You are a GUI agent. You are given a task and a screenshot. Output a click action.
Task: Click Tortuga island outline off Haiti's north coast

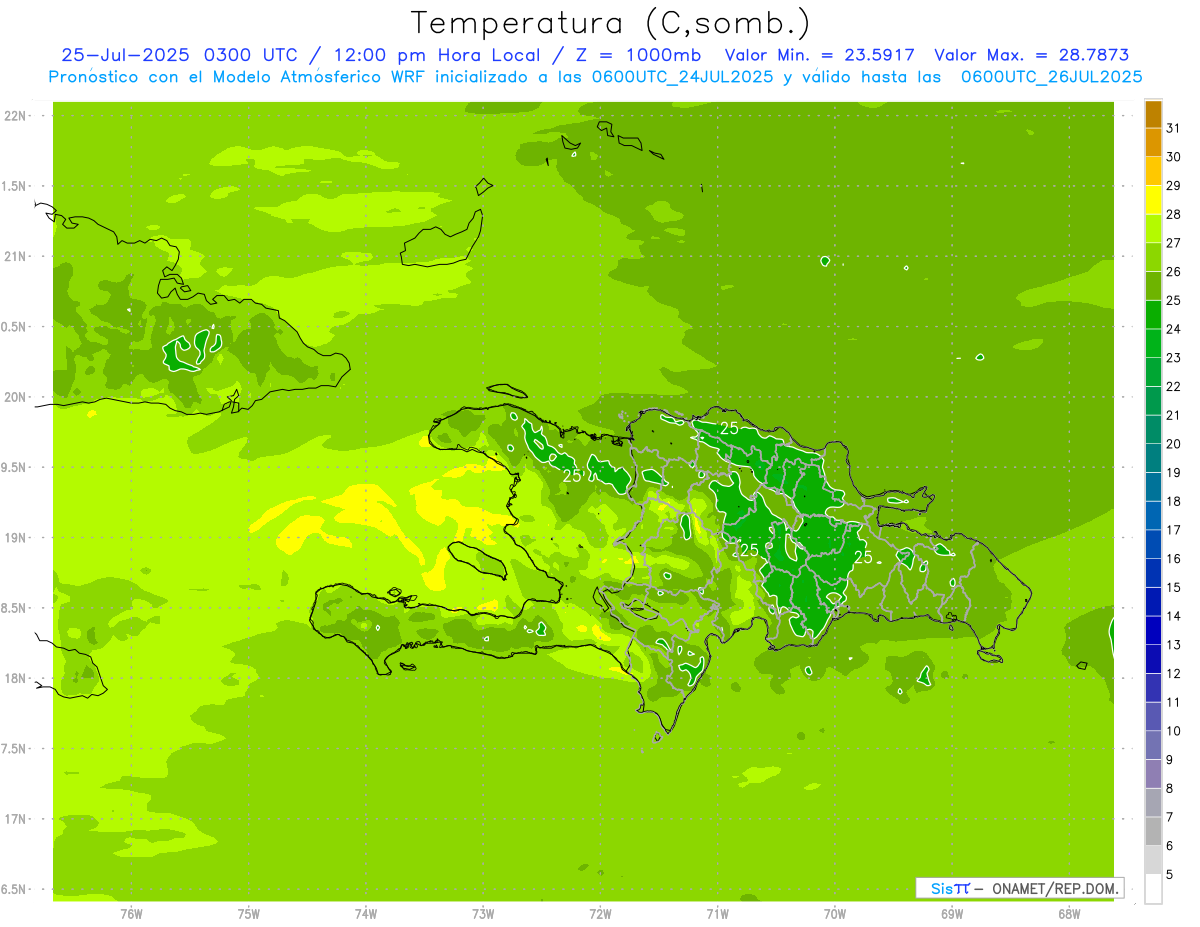507,391
